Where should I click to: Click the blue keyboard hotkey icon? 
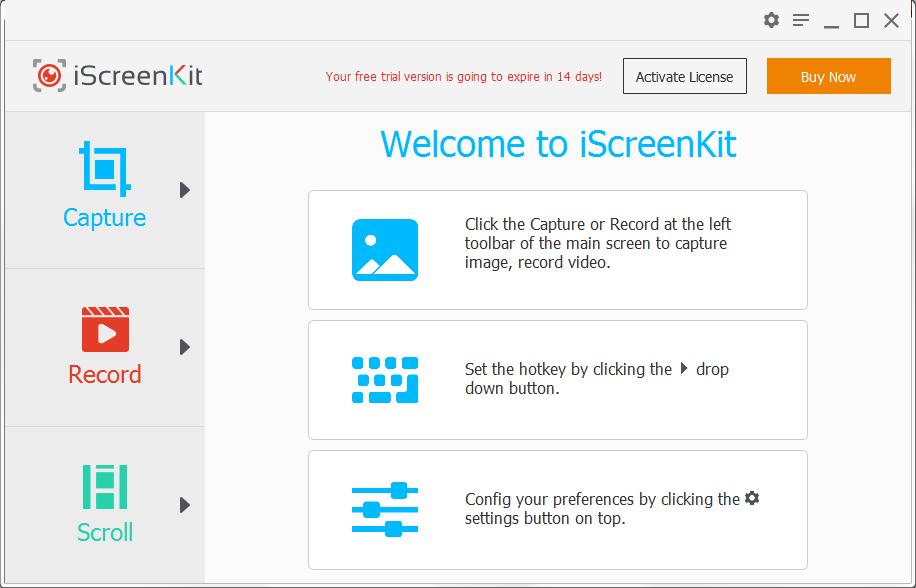point(385,380)
